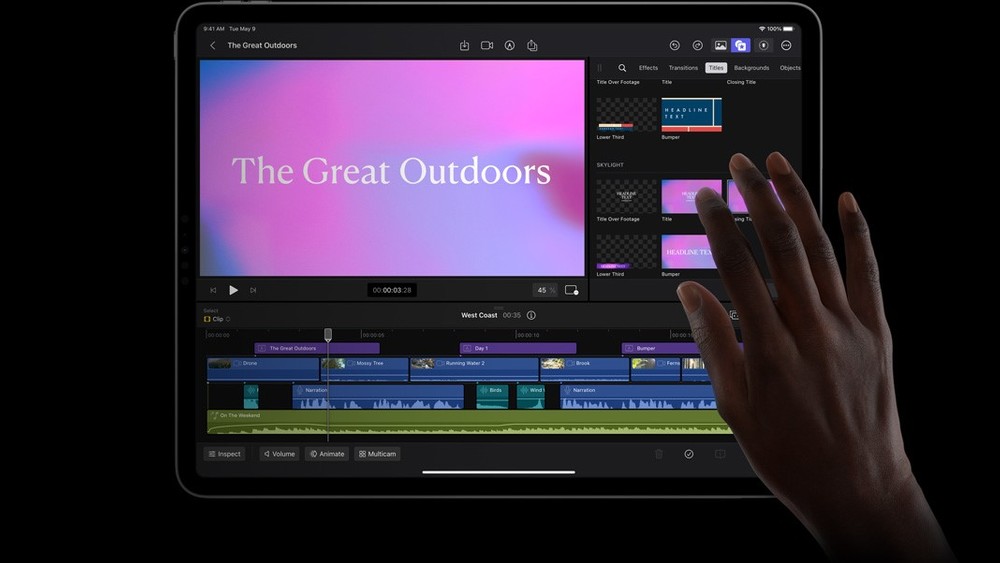Select the upper Lower Third title thumbnail
Viewport: 1000px width, 563px height.
(x=626, y=115)
